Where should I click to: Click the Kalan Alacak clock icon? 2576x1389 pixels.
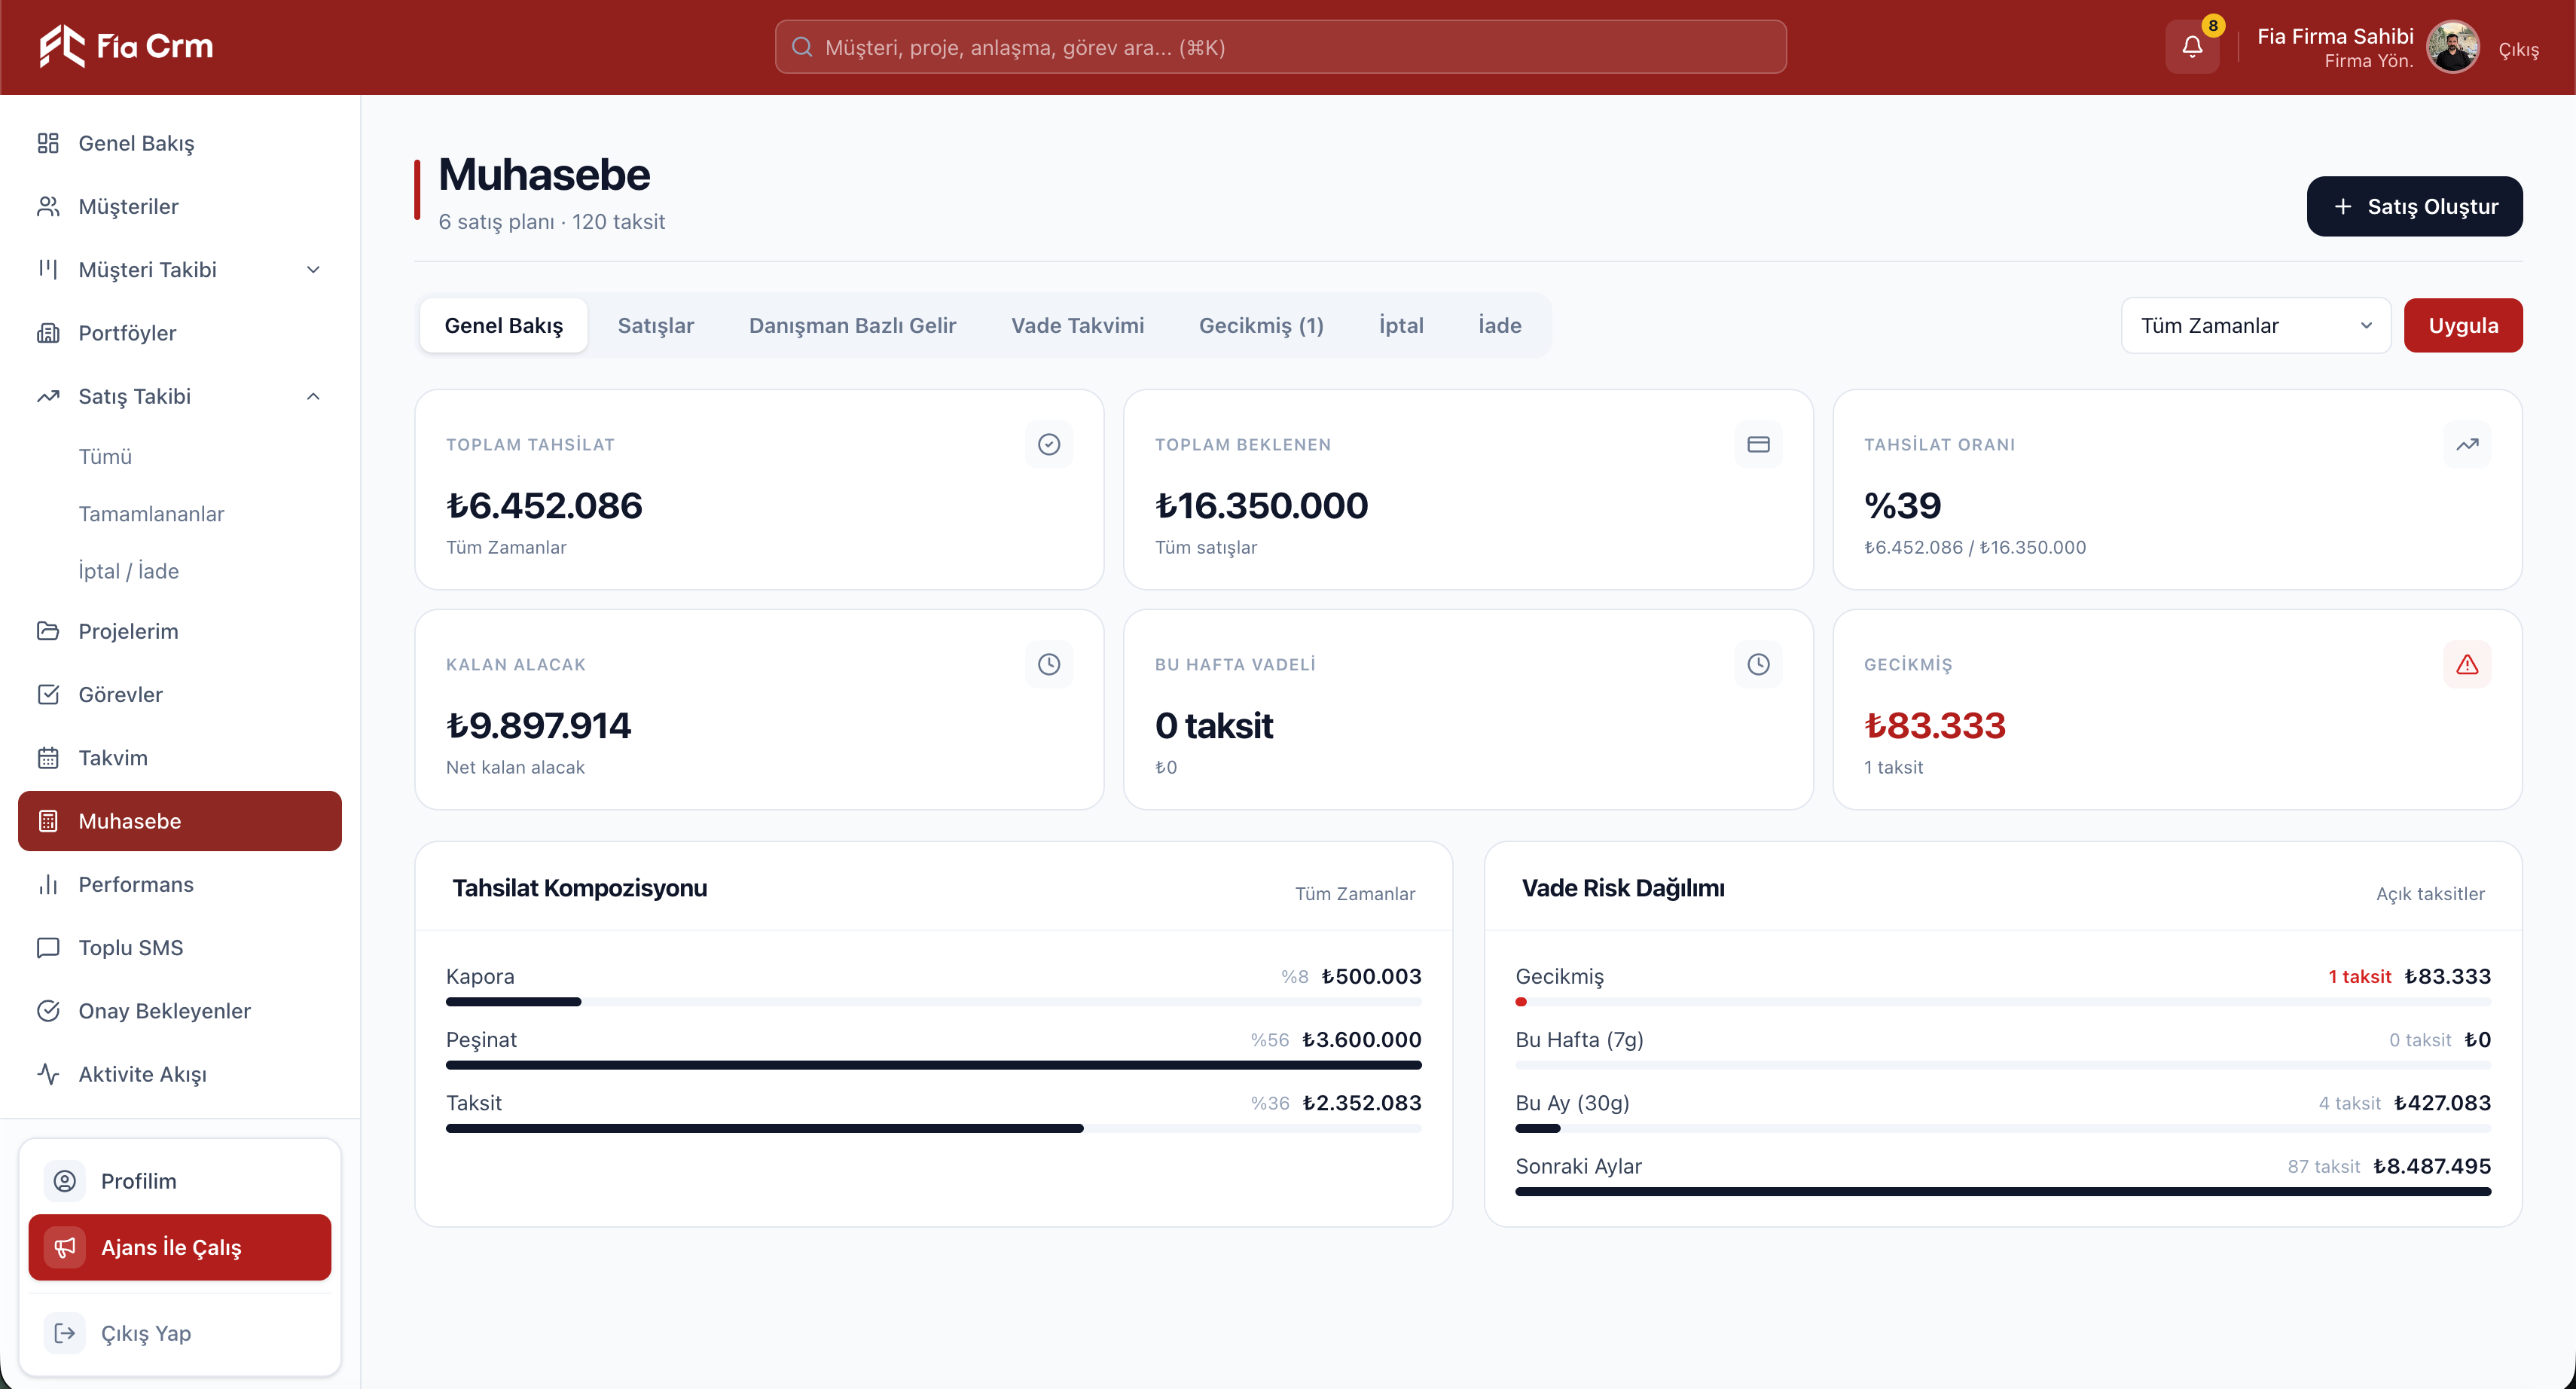point(1049,664)
